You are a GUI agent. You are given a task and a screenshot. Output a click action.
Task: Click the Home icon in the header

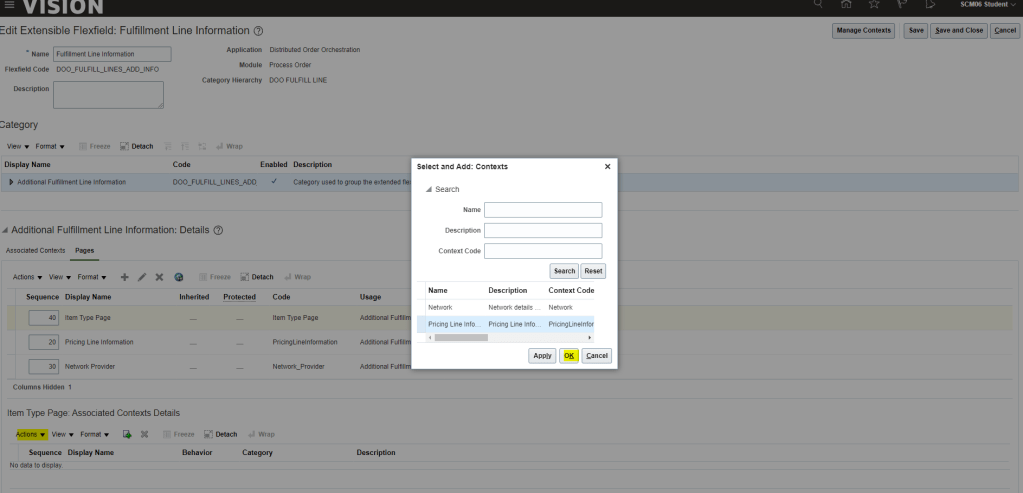846,5
